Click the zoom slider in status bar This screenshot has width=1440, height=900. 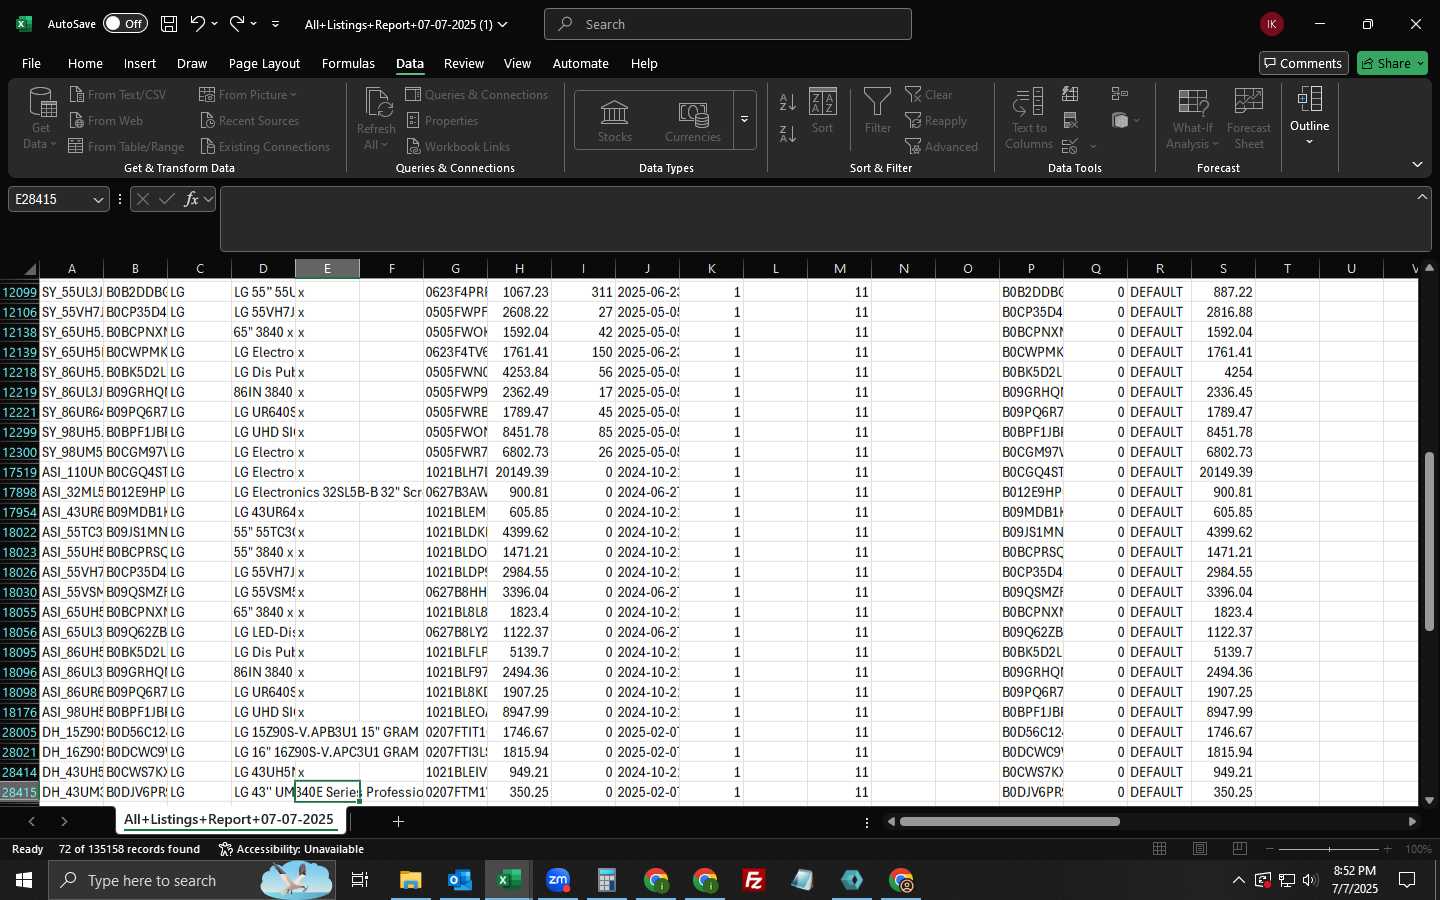pos(1329,849)
